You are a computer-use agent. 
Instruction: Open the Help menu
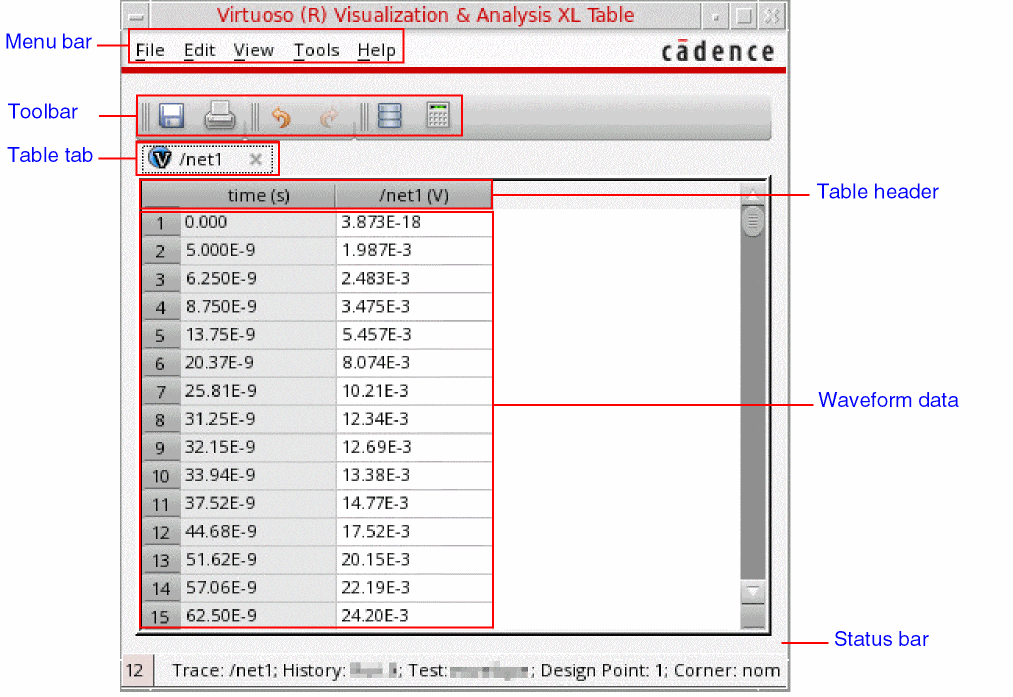[x=377, y=50]
